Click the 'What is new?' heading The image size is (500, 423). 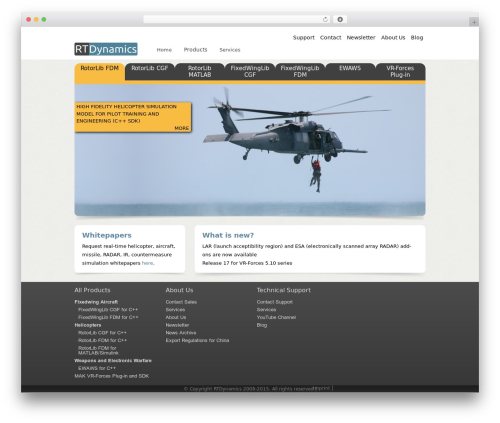pos(228,235)
